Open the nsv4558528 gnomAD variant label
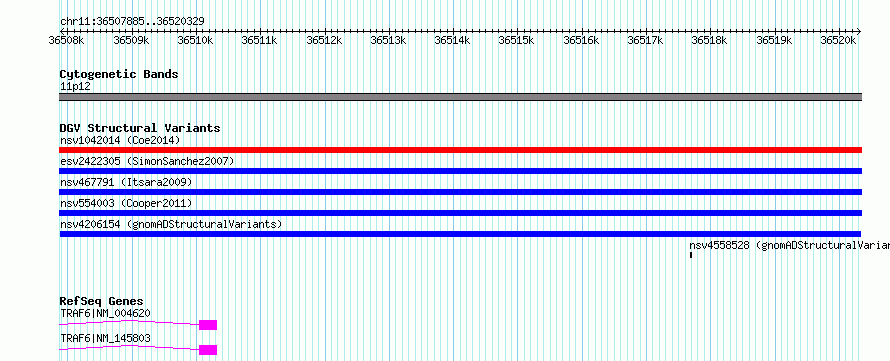Screen dimensions: 890x361 tap(790, 245)
